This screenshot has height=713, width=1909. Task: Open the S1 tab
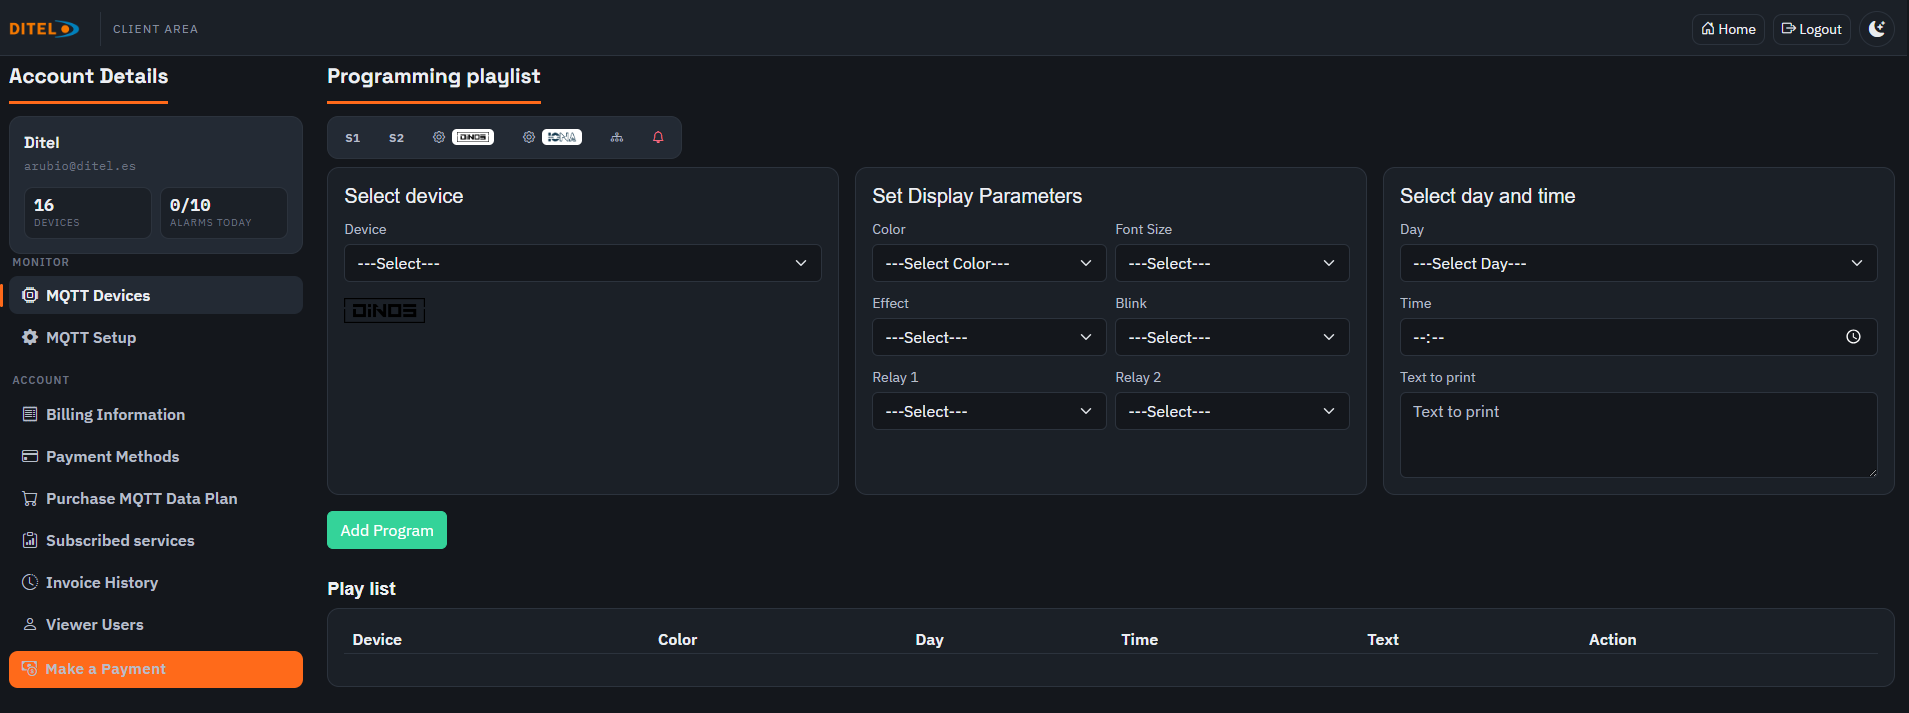(352, 138)
